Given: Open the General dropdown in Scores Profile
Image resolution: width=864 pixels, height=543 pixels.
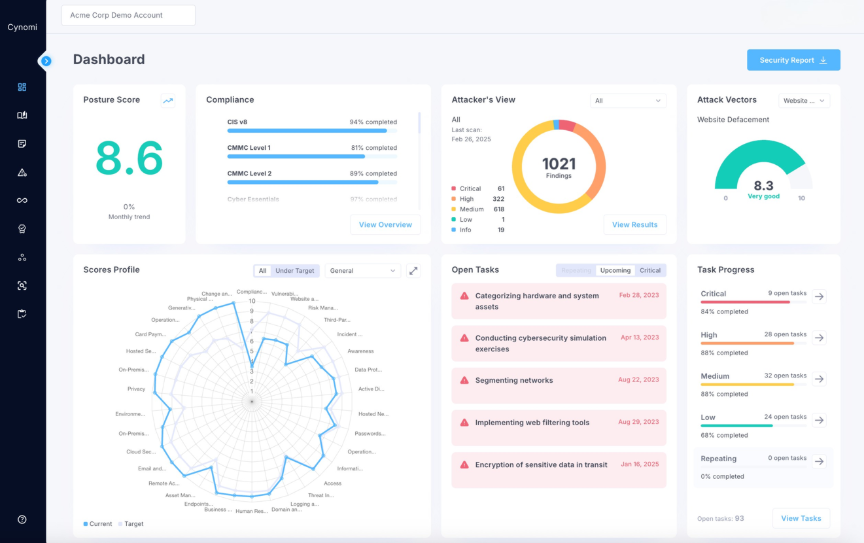Looking at the screenshot, I should 362,270.
